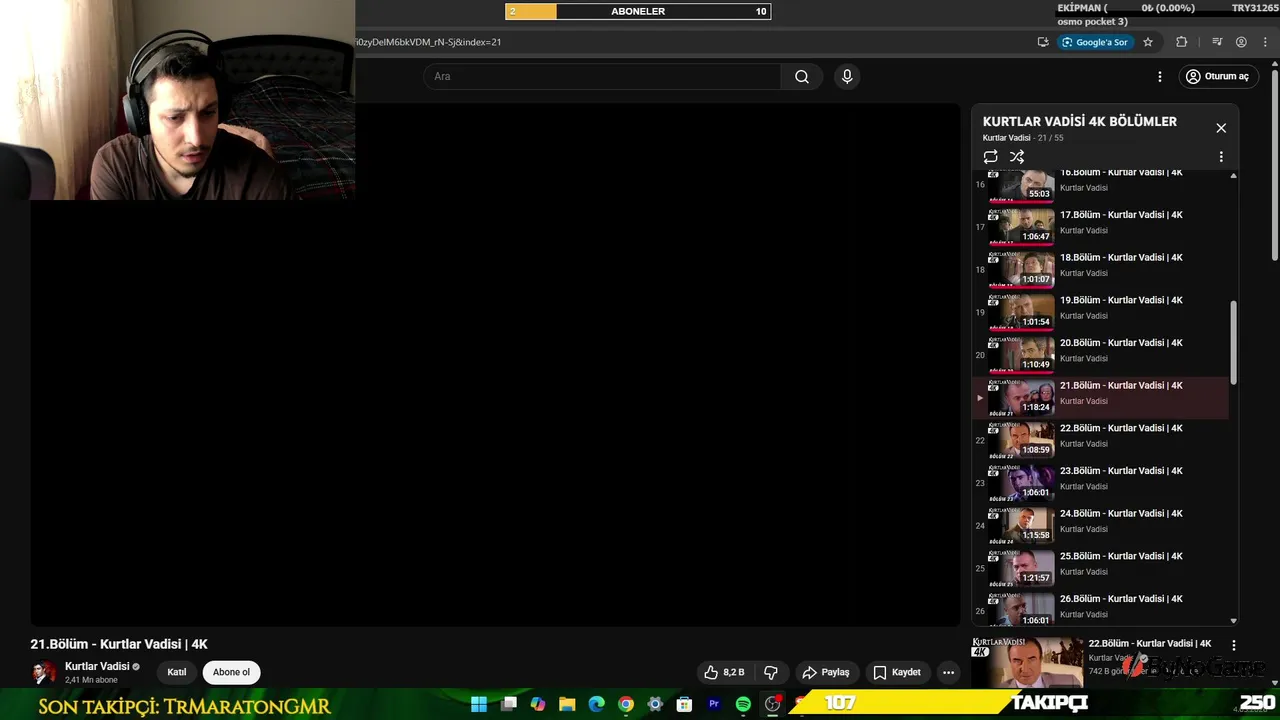Click the page vertical scrollbar thumb

(x=1275, y=163)
